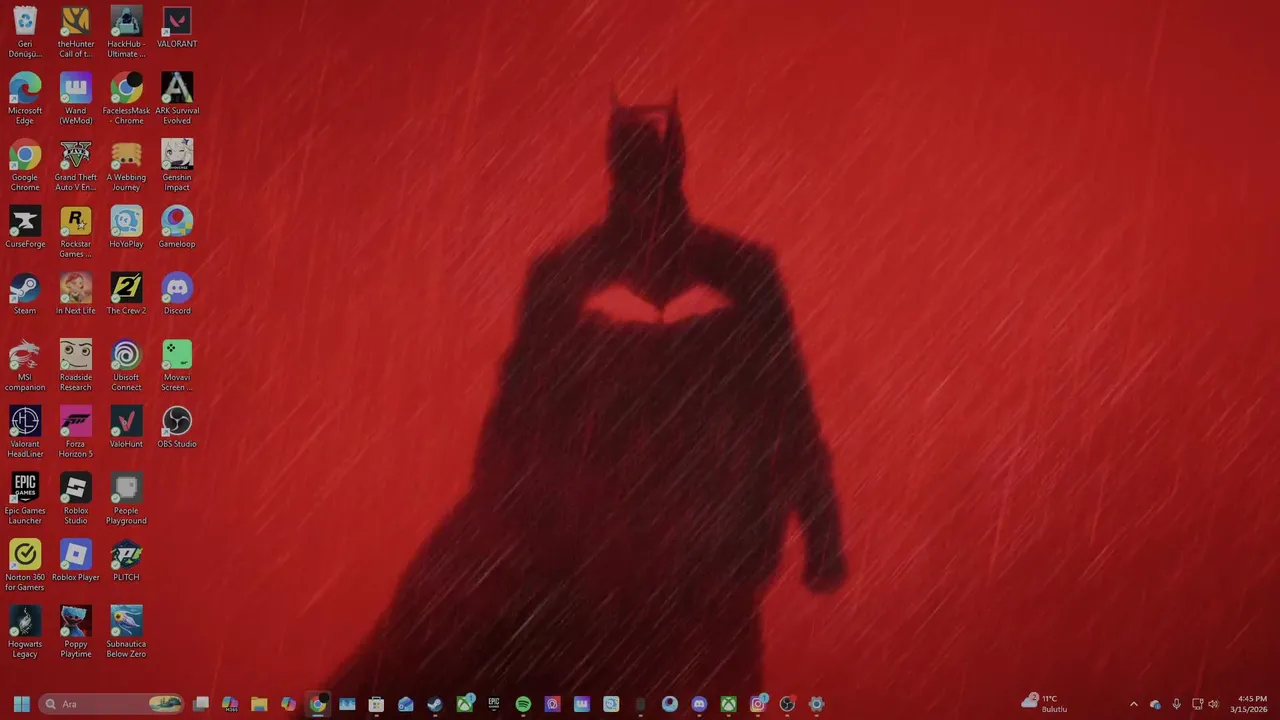Open volume speaker tray icon
Viewport: 1280px width, 720px height.
click(x=1214, y=704)
